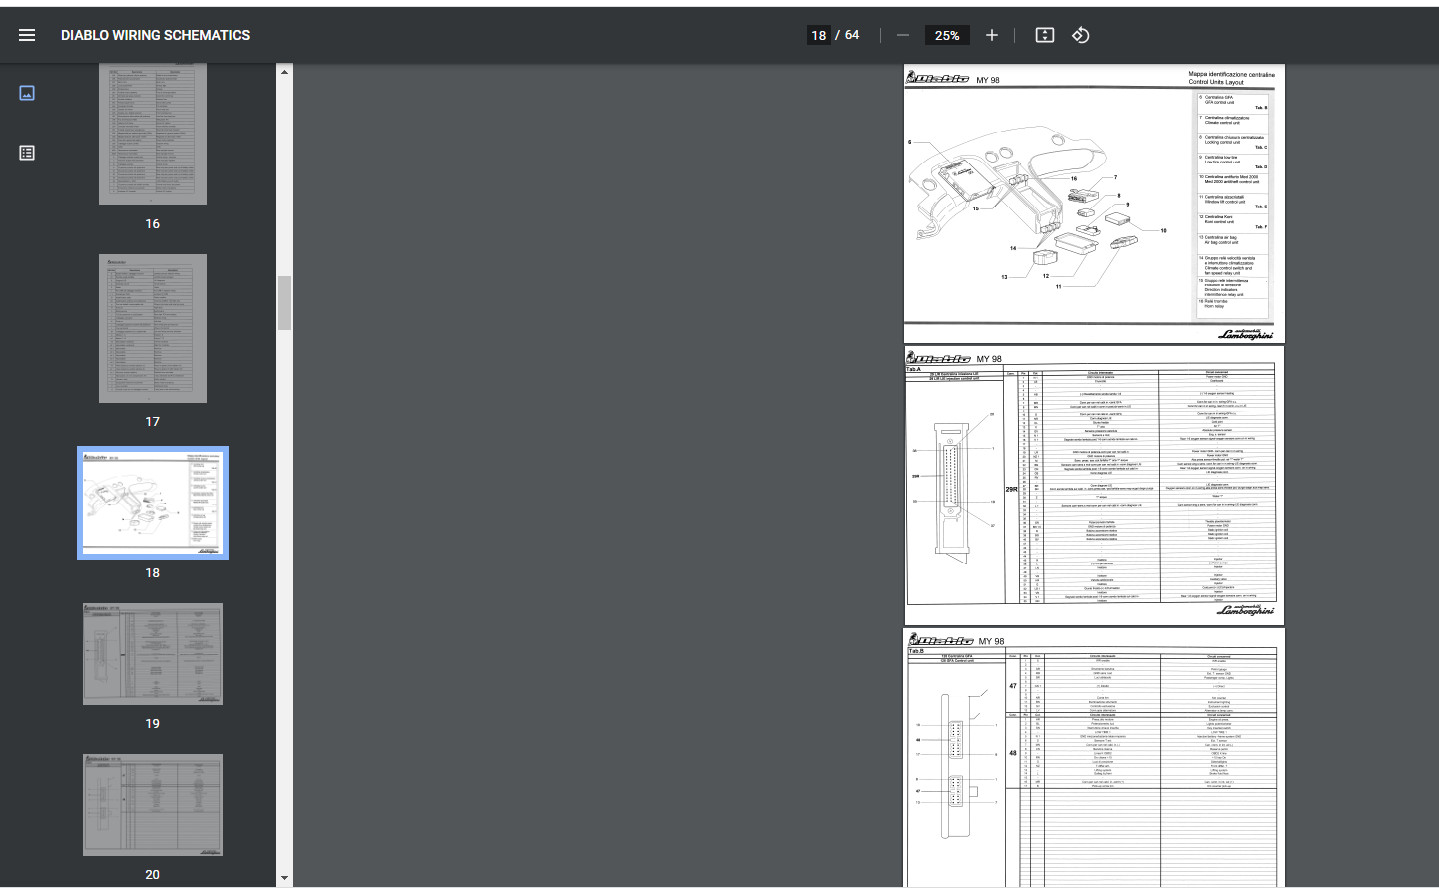The width and height of the screenshot is (1439, 890).
Task: Edit the 25% zoom level field
Action: click(x=947, y=35)
